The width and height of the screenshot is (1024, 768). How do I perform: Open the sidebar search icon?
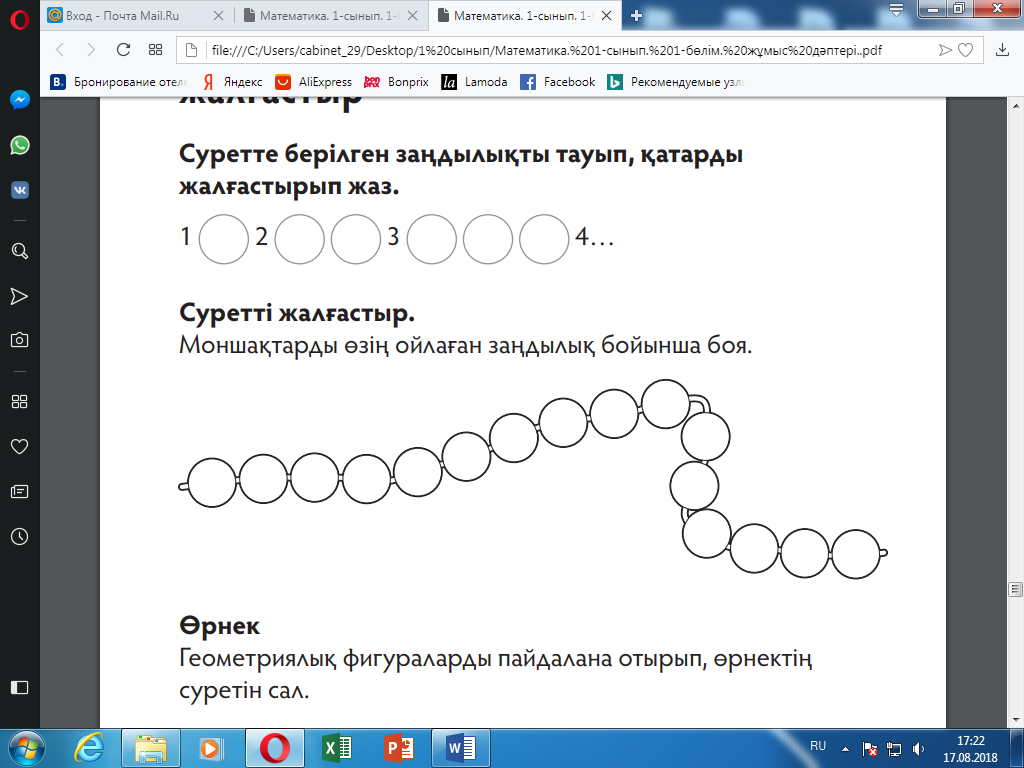tap(20, 251)
